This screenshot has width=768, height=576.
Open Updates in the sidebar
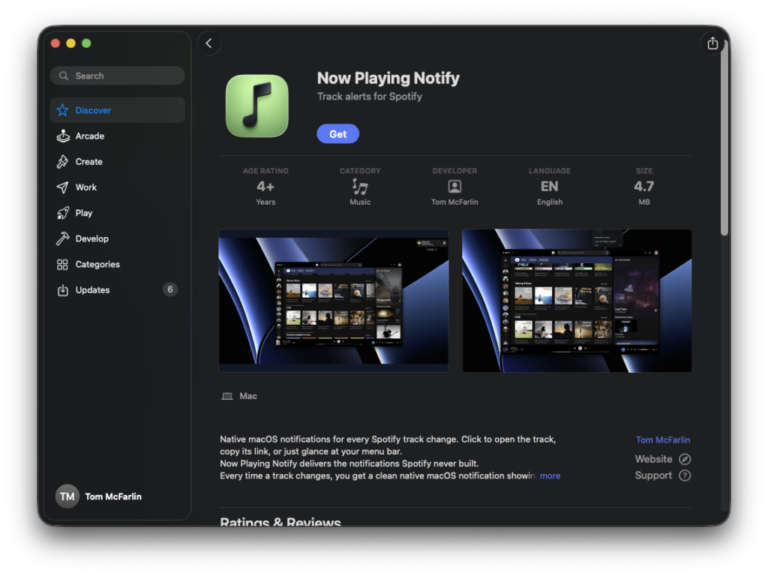118,290
